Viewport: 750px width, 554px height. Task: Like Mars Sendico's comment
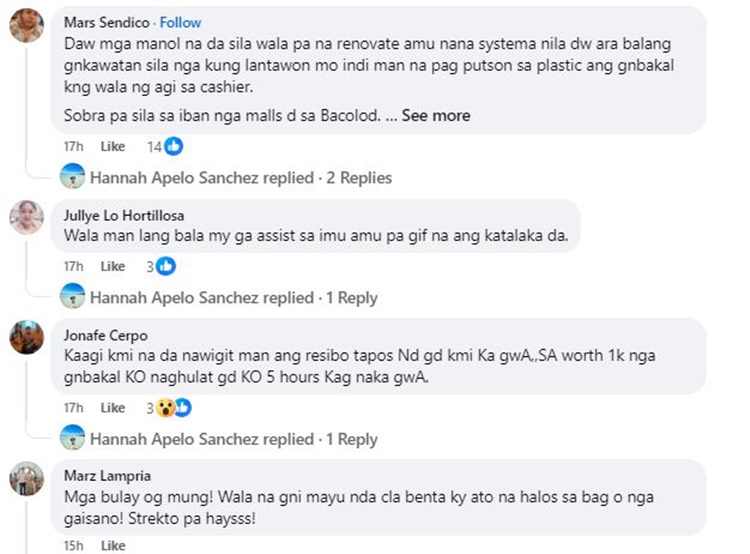coord(113,146)
